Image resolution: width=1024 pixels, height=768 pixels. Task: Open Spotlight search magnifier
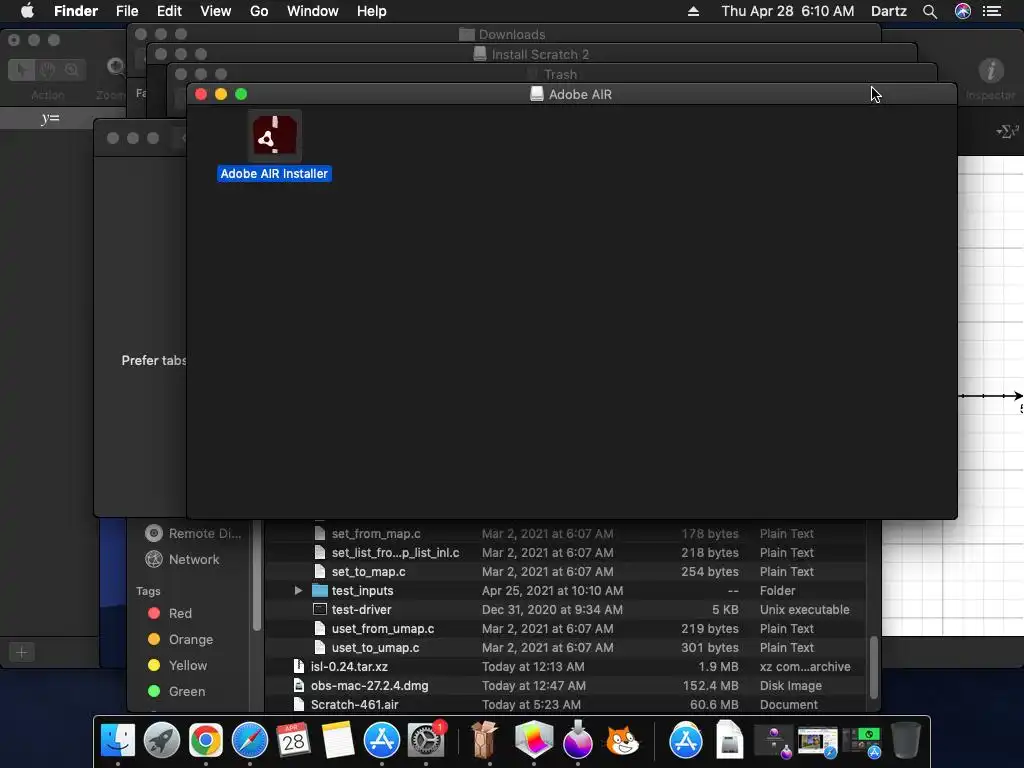pyautogui.click(x=930, y=11)
